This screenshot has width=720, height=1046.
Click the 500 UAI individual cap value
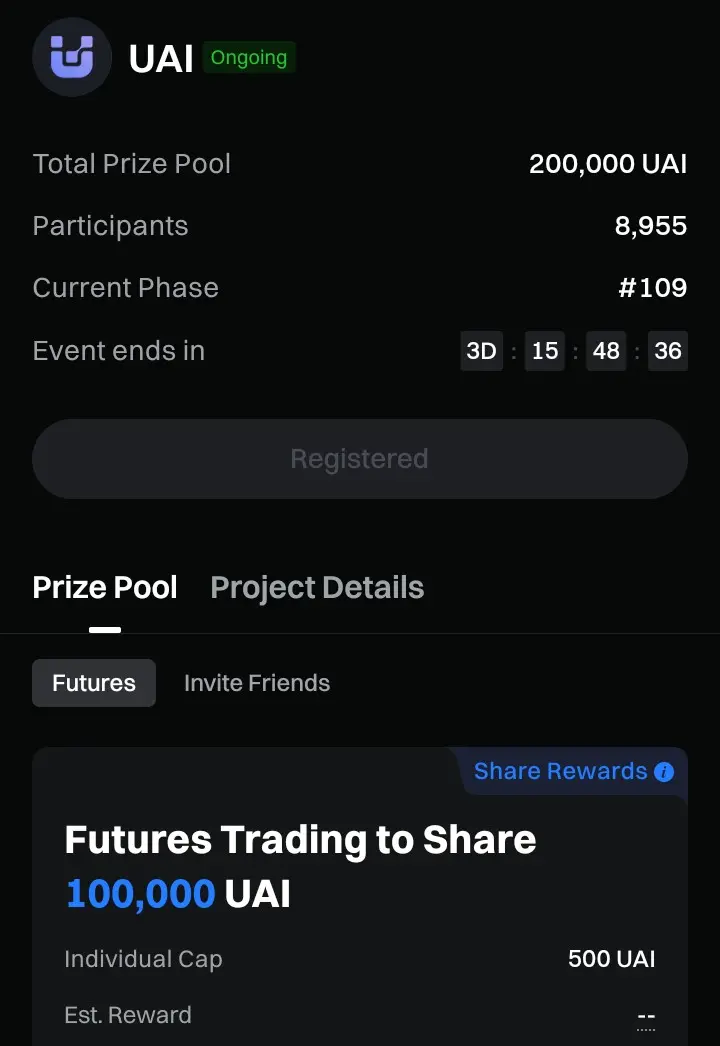[612, 959]
